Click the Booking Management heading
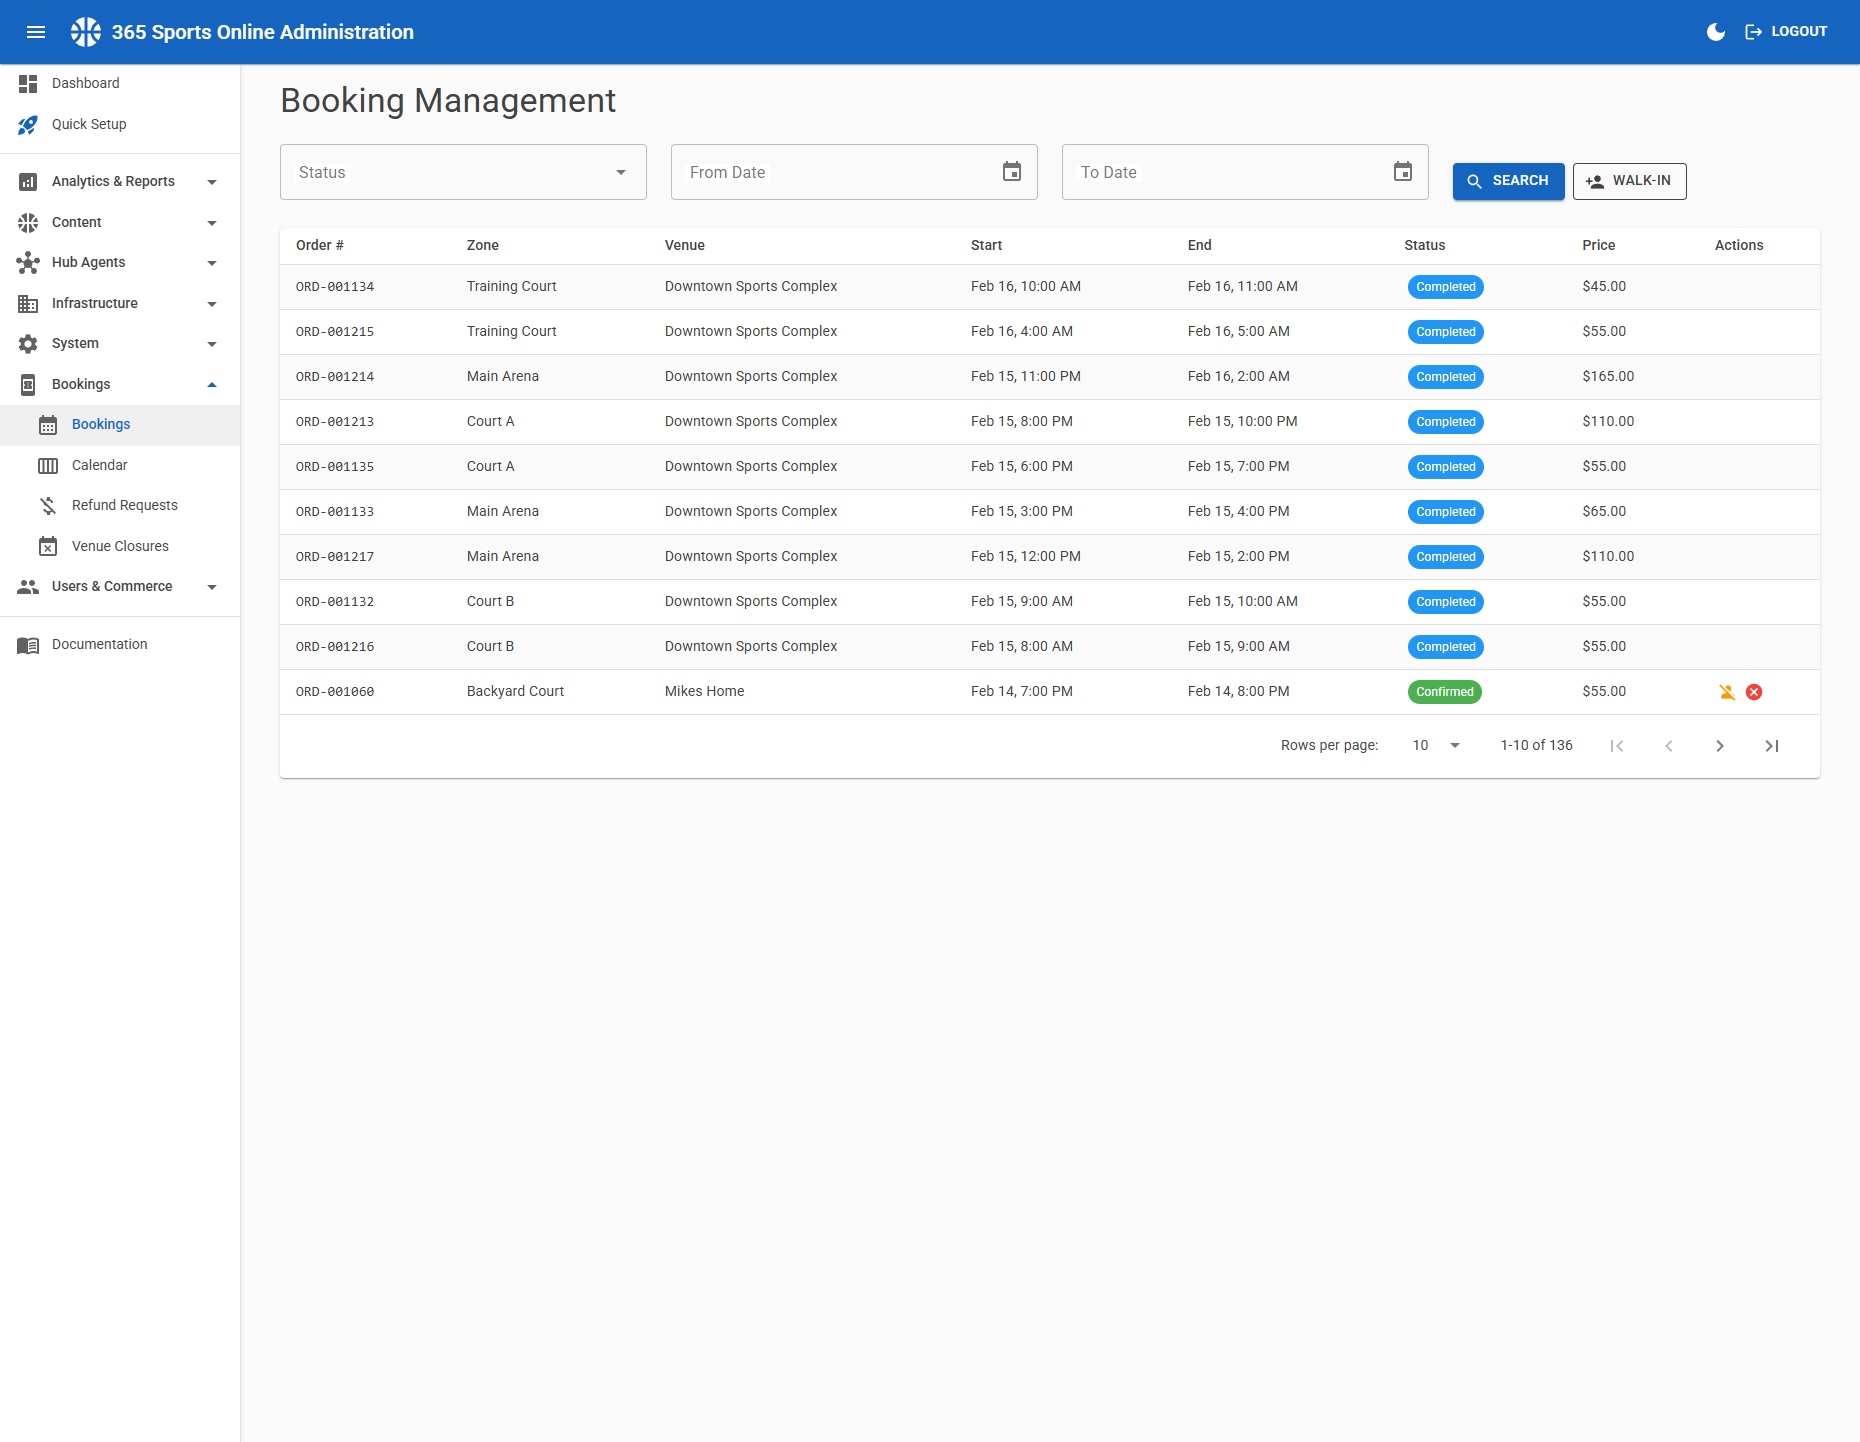Image resolution: width=1860 pixels, height=1442 pixels. tap(448, 101)
